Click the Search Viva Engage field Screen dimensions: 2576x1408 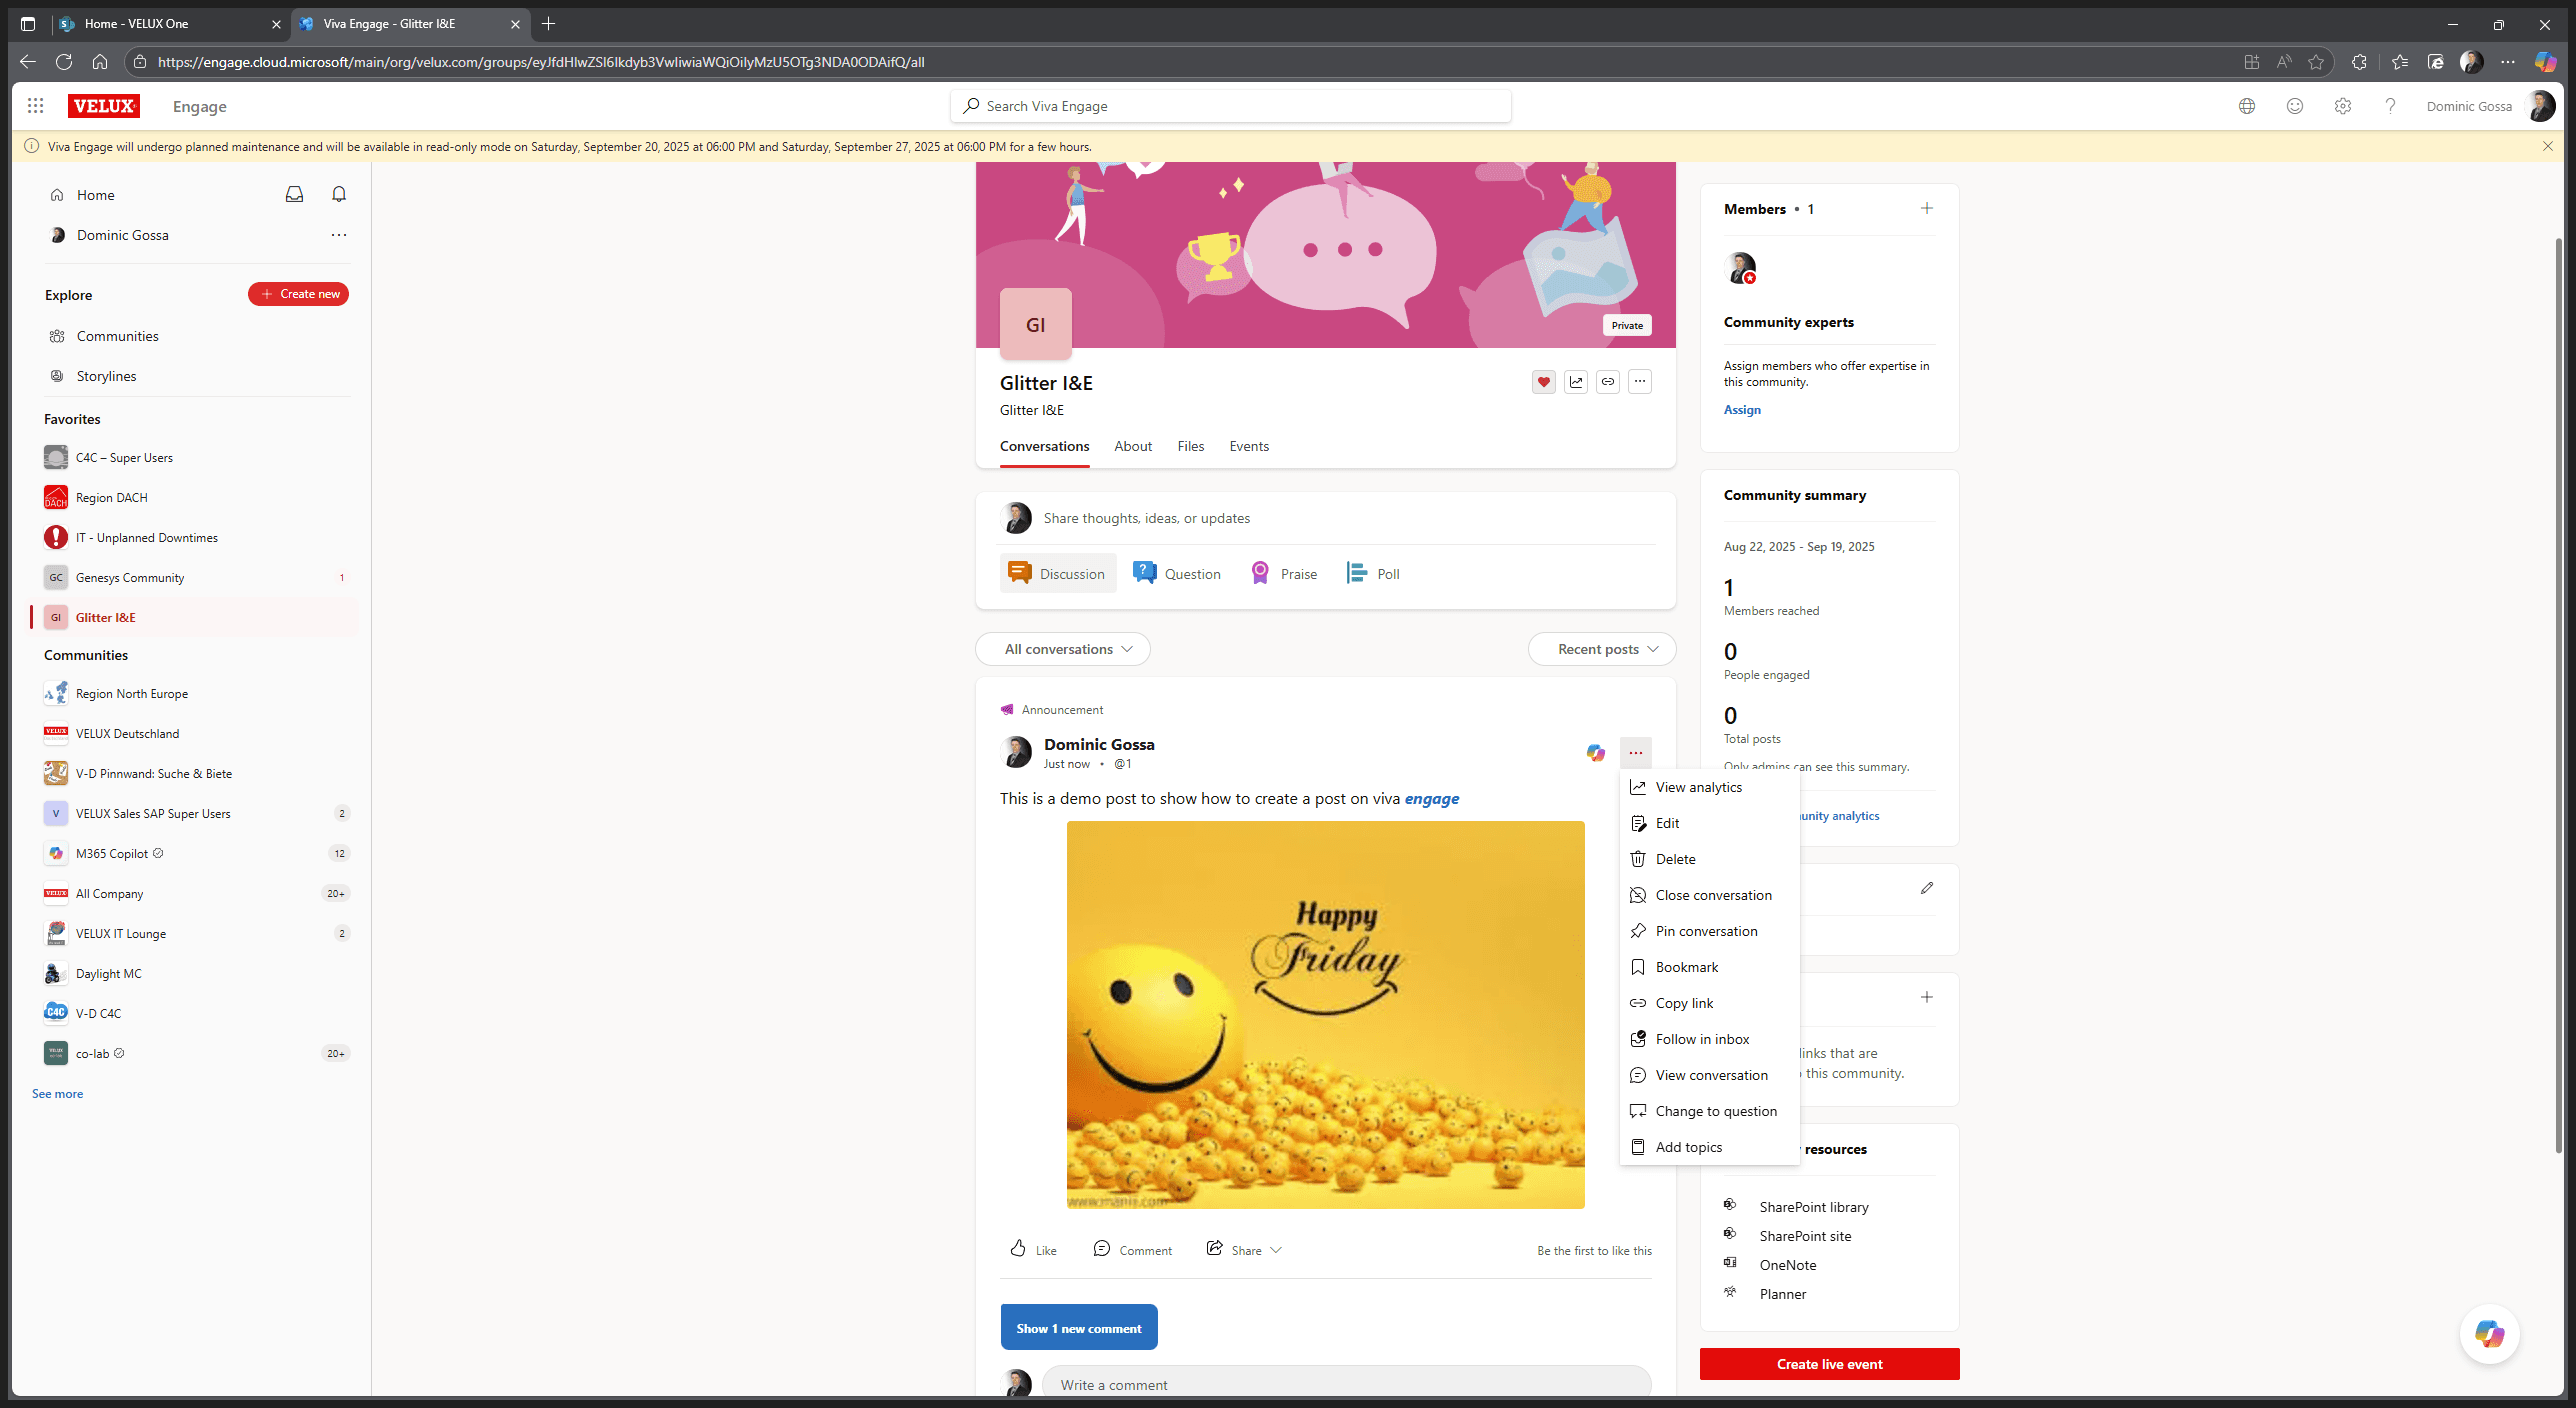coord(1230,106)
